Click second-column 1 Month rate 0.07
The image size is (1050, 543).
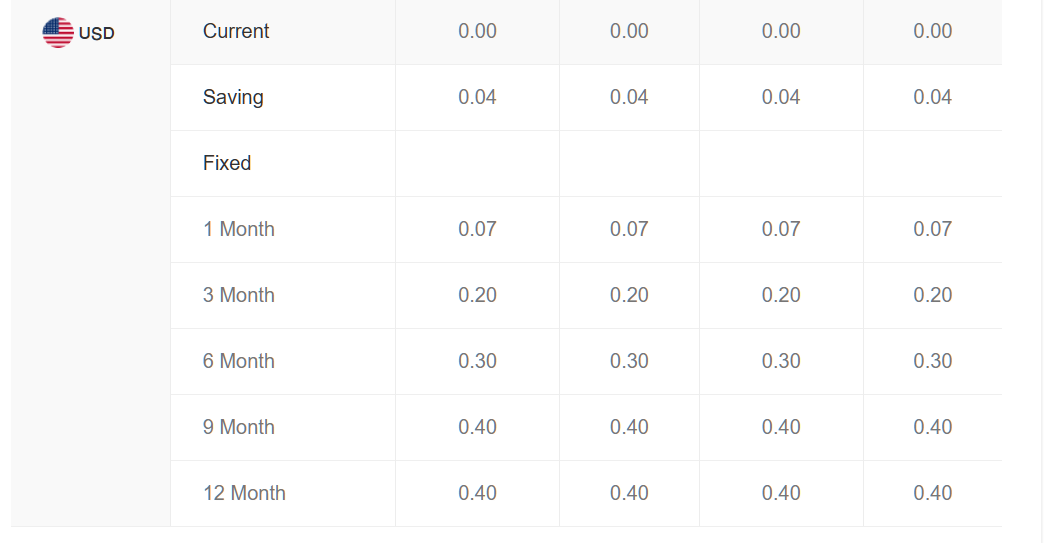point(629,229)
